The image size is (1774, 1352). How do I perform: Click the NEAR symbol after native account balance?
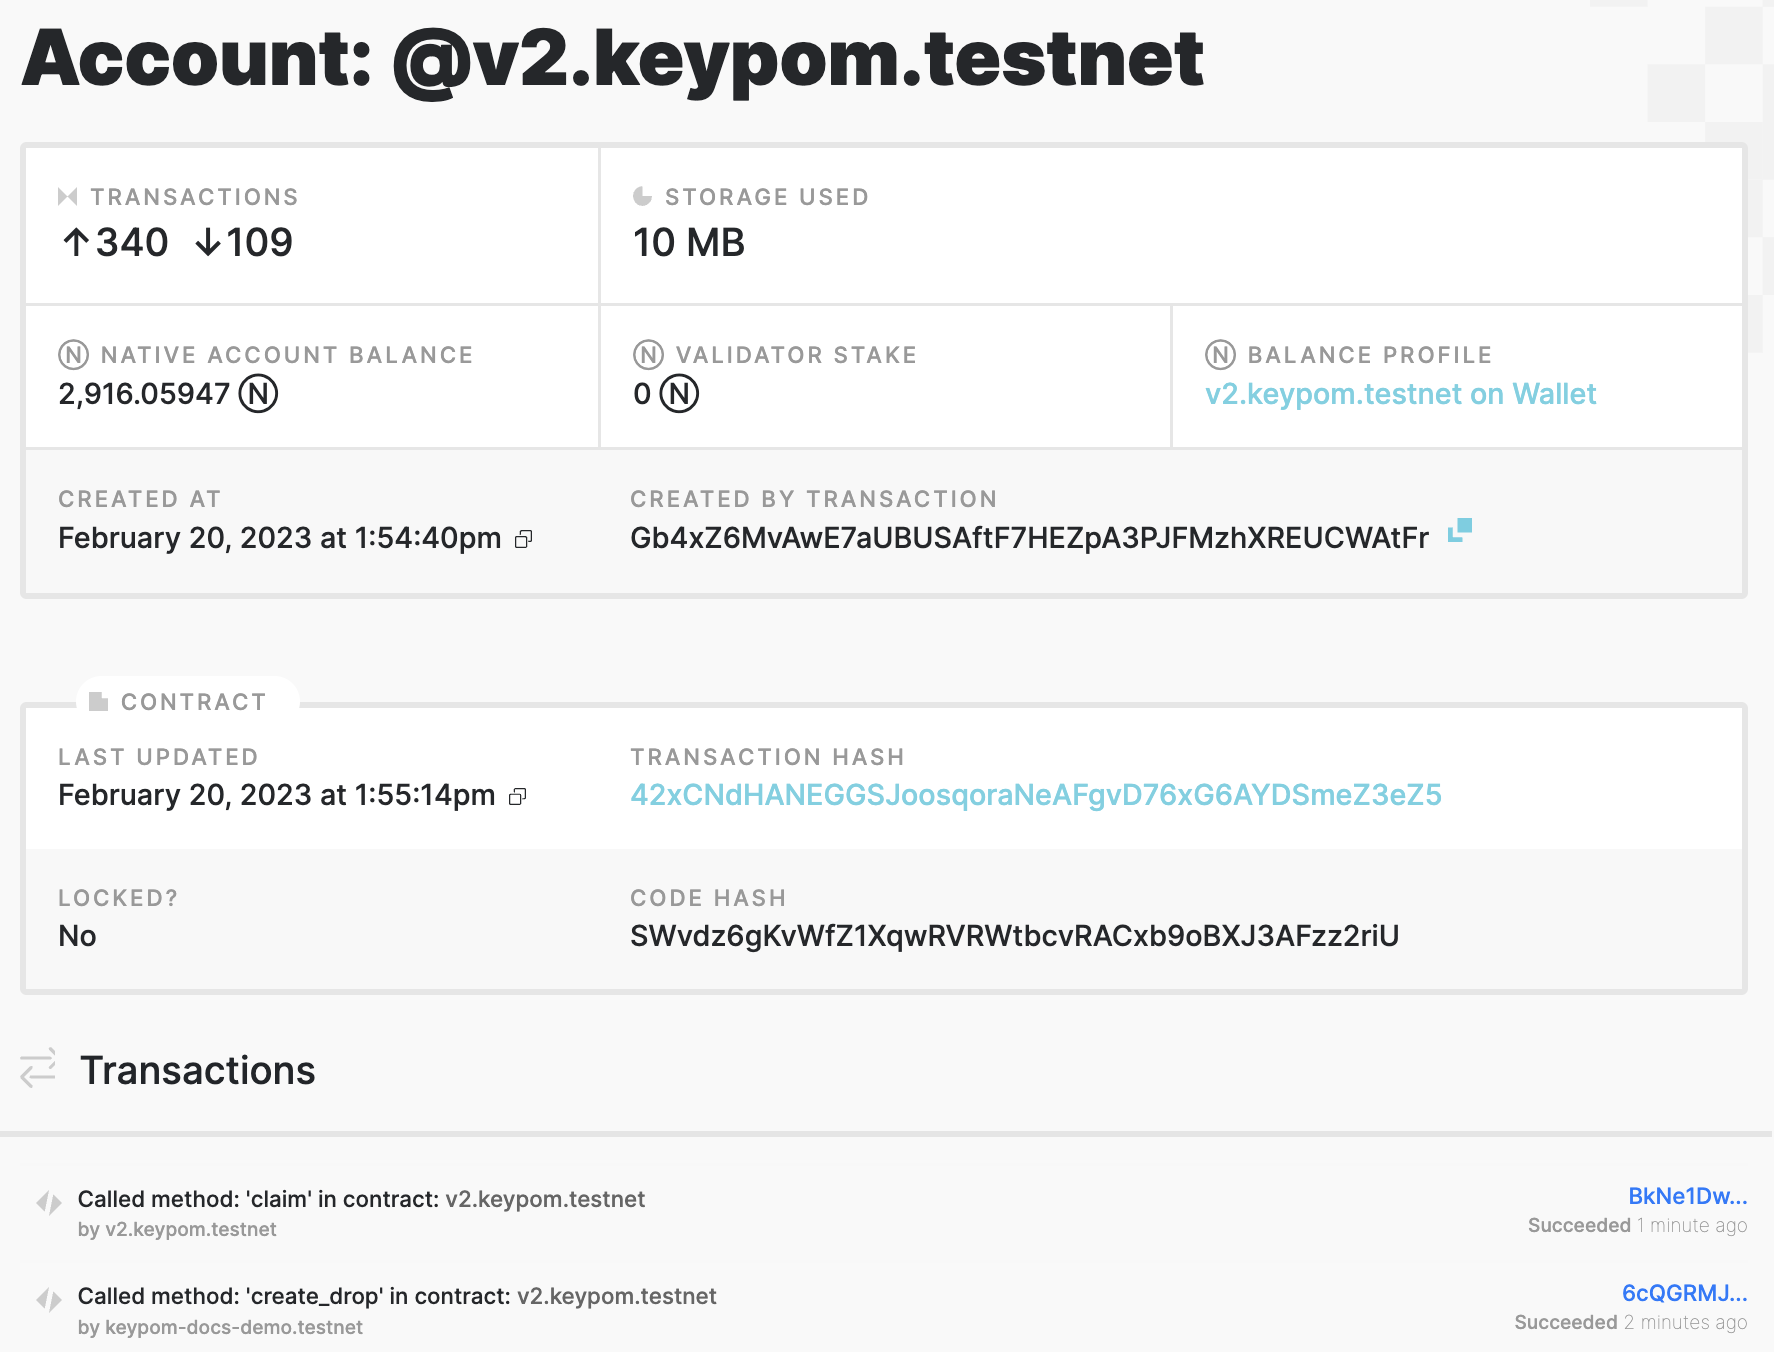(x=258, y=393)
